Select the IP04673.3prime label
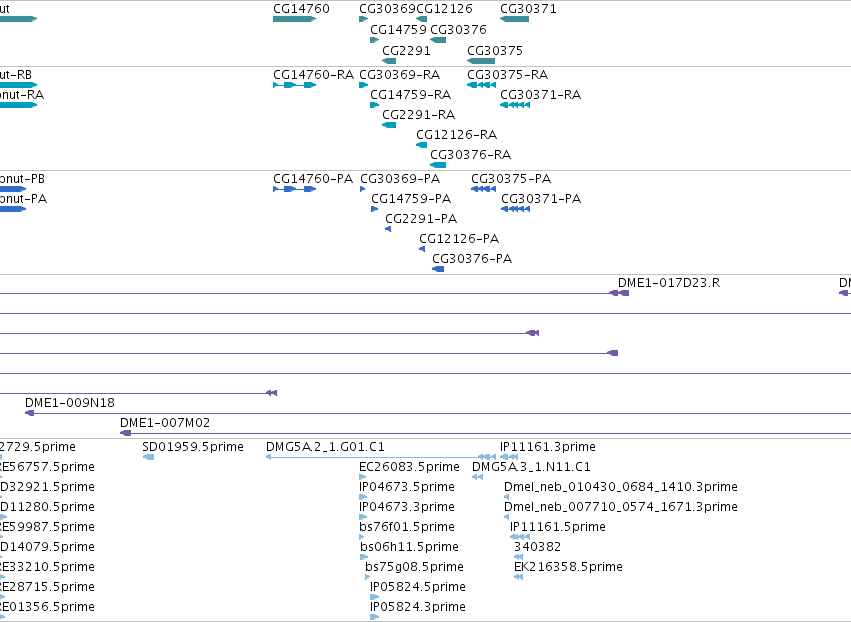 [407, 507]
